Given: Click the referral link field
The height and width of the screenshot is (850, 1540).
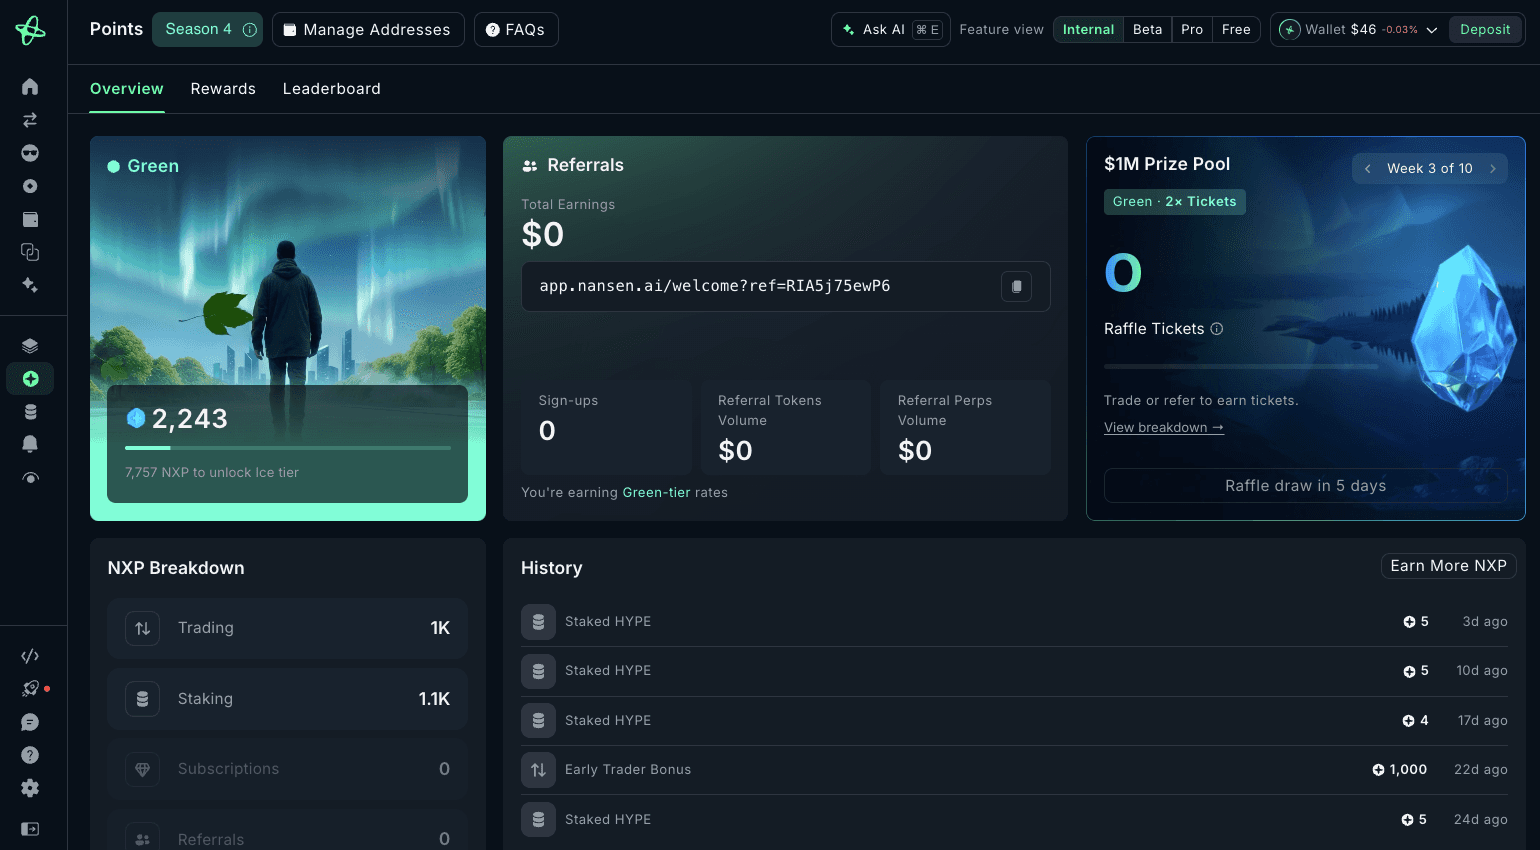Looking at the screenshot, I should [786, 286].
